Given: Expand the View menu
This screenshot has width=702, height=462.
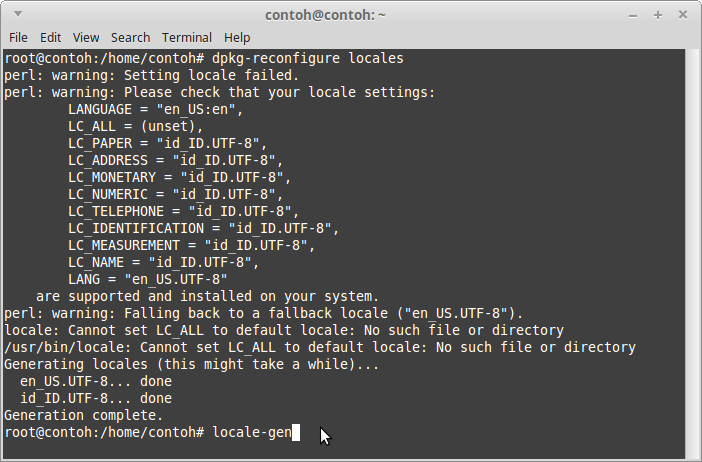Looking at the screenshot, I should point(86,37).
